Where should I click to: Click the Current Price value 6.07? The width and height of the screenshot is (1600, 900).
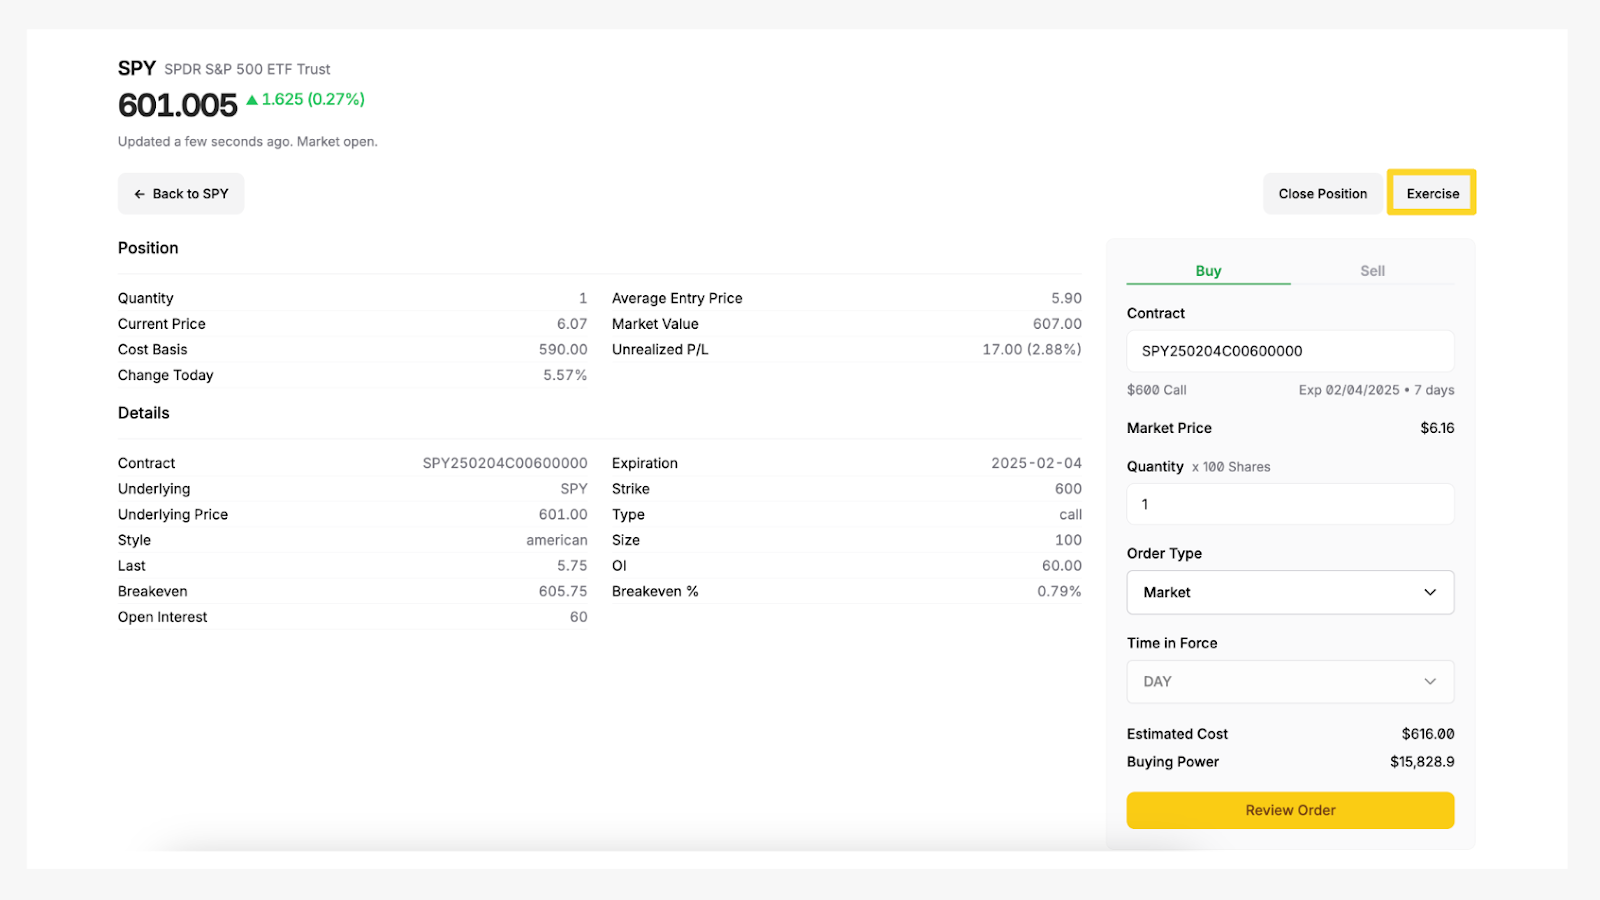click(x=572, y=324)
